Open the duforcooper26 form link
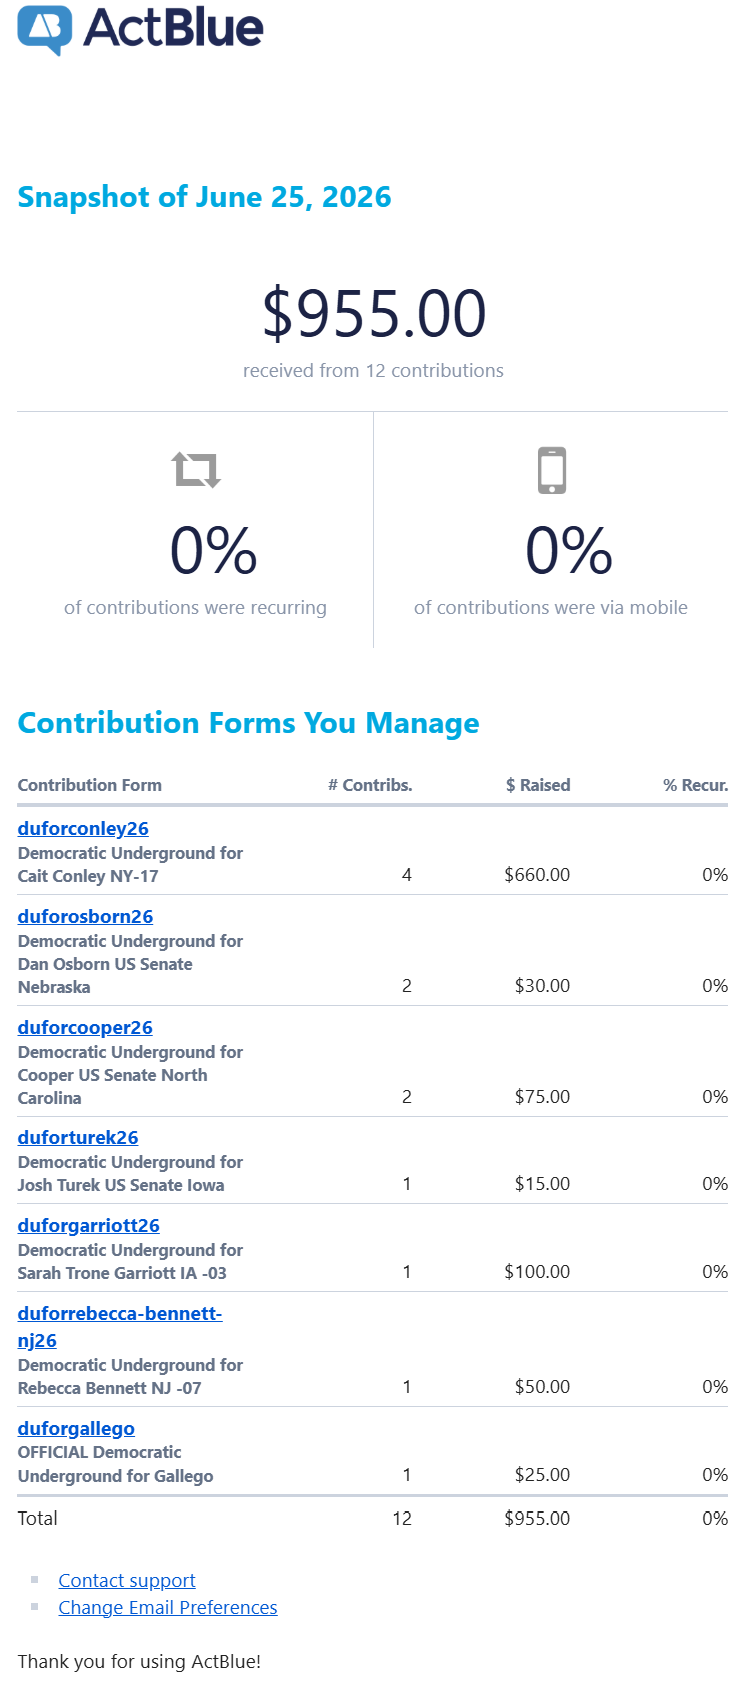The height and width of the screenshot is (1687, 741). 85,1027
